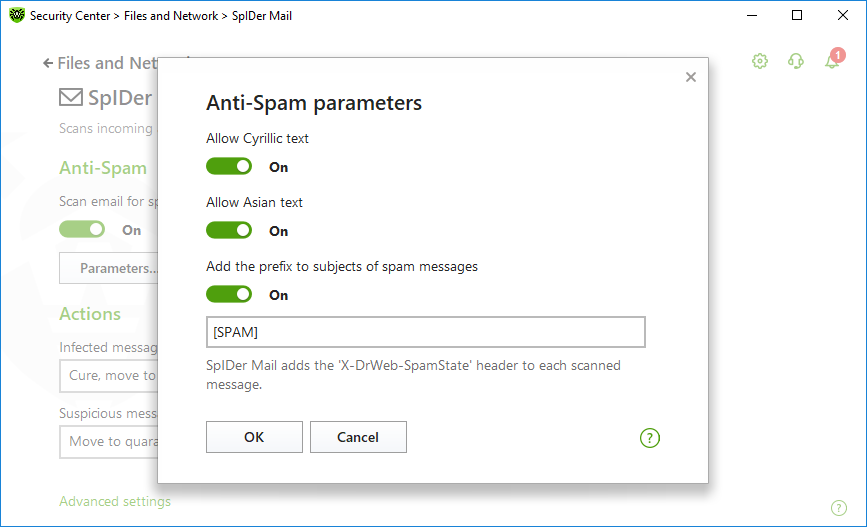
Task: Open help icon at window bottom corner
Action: click(x=839, y=508)
